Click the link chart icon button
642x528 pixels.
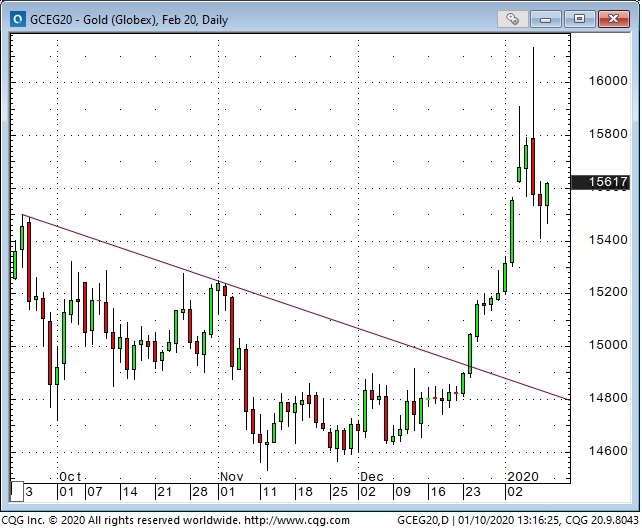(512, 19)
